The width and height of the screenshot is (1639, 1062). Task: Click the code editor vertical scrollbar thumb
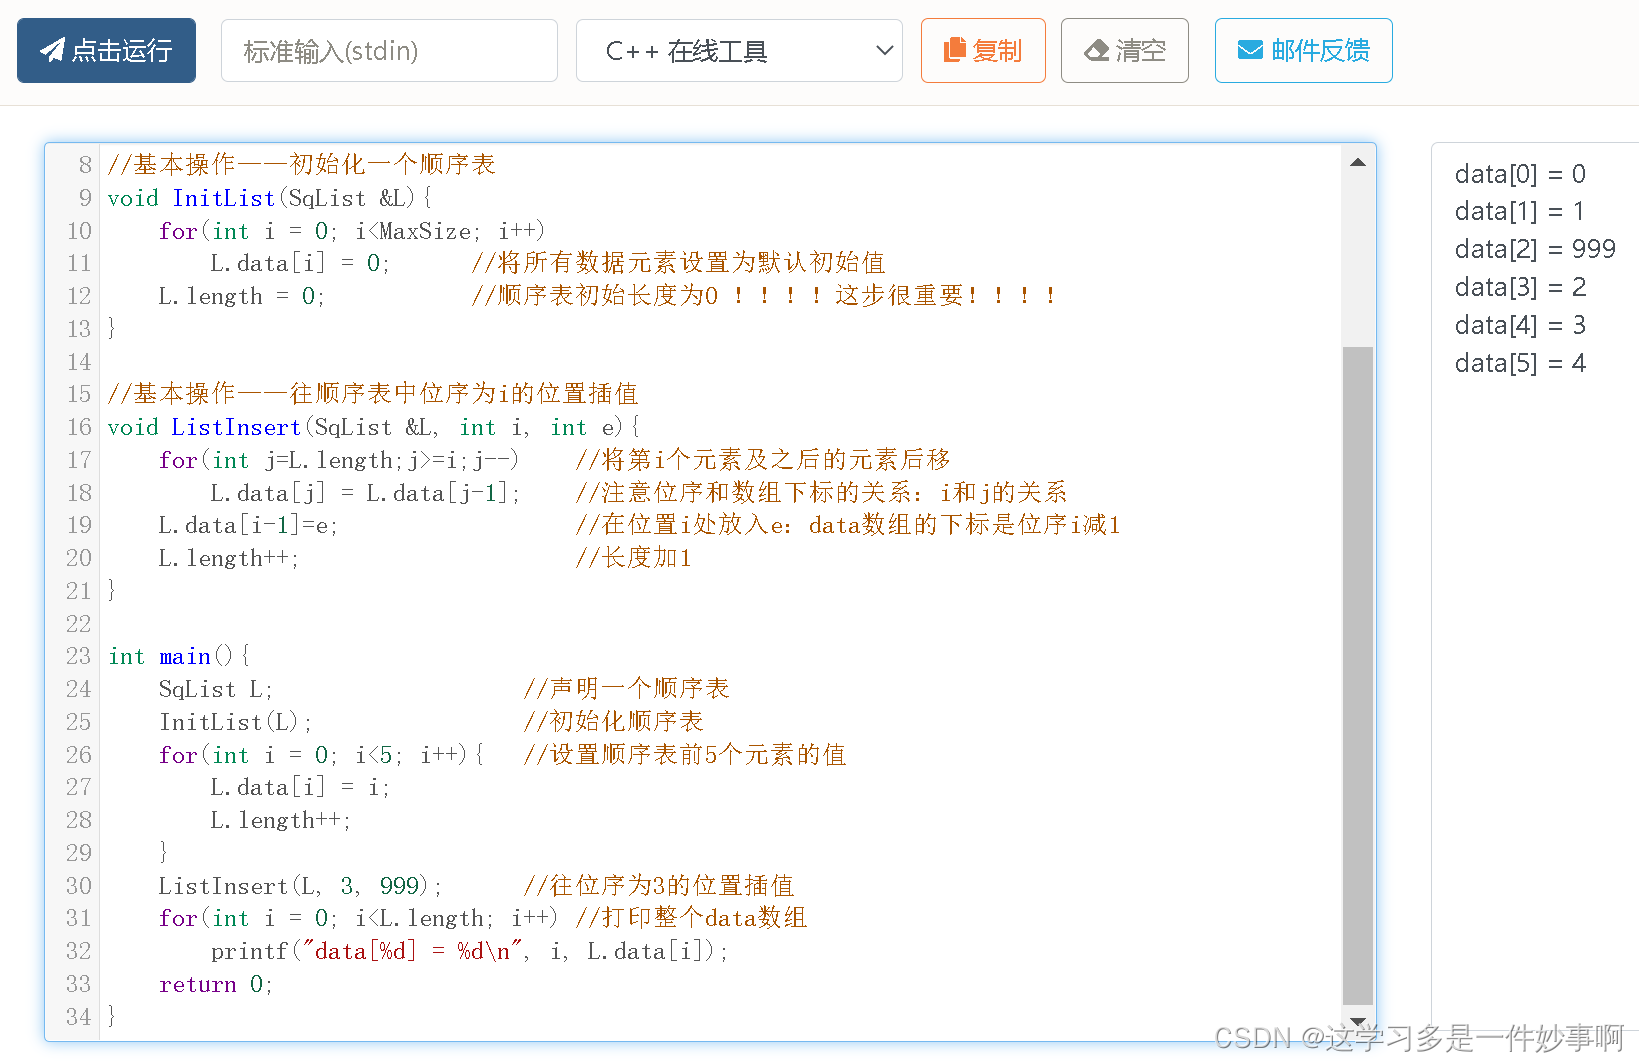[x=1358, y=675]
